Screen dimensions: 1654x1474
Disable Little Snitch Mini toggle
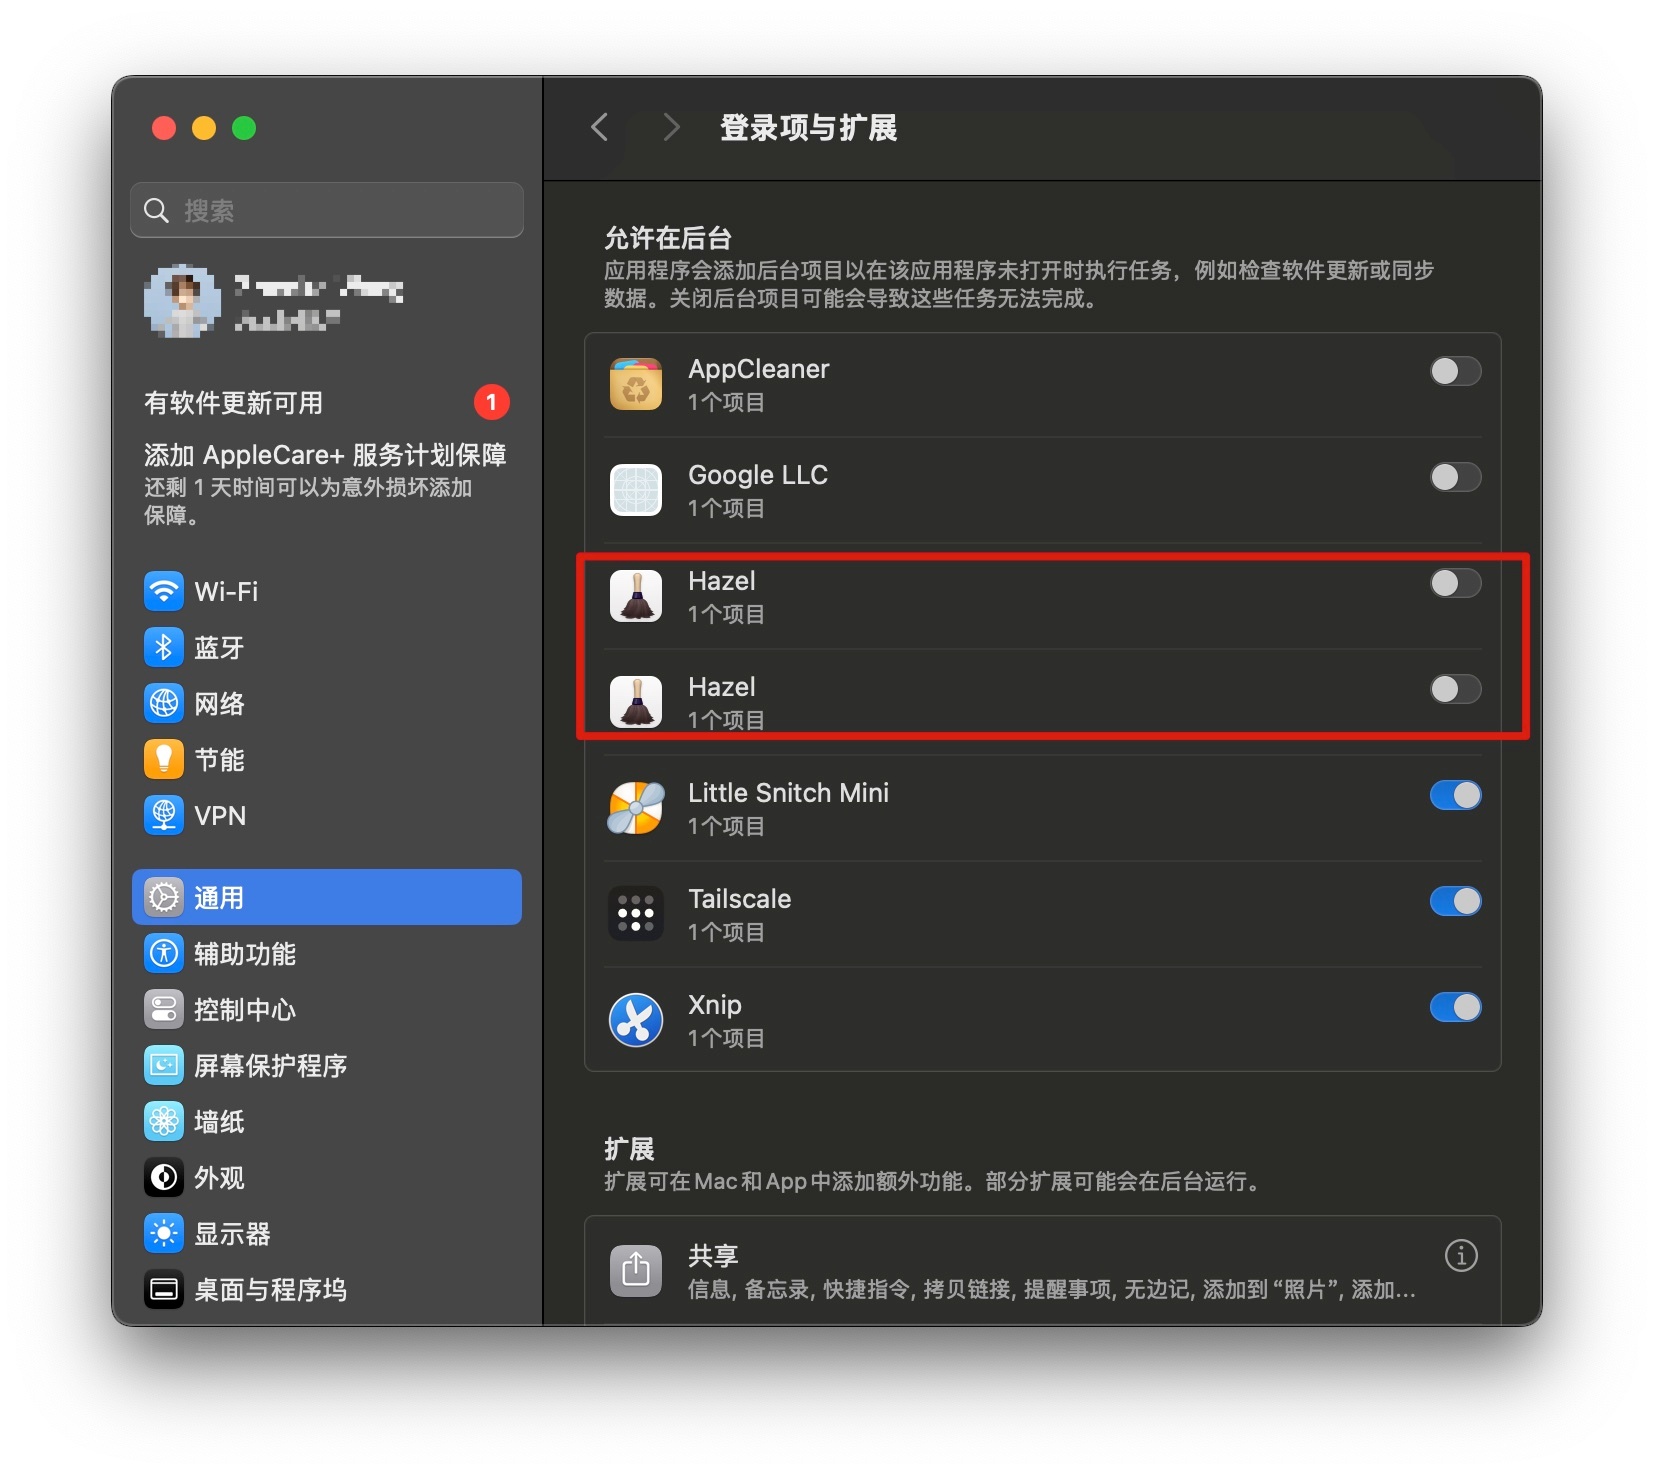point(1455,795)
